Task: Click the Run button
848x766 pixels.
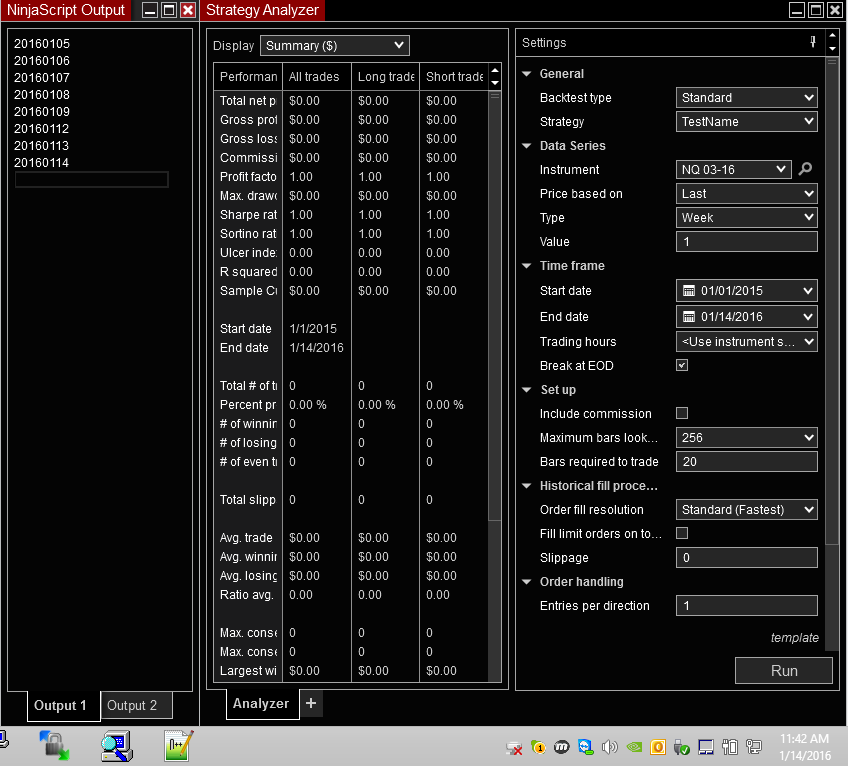Action: 784,671
